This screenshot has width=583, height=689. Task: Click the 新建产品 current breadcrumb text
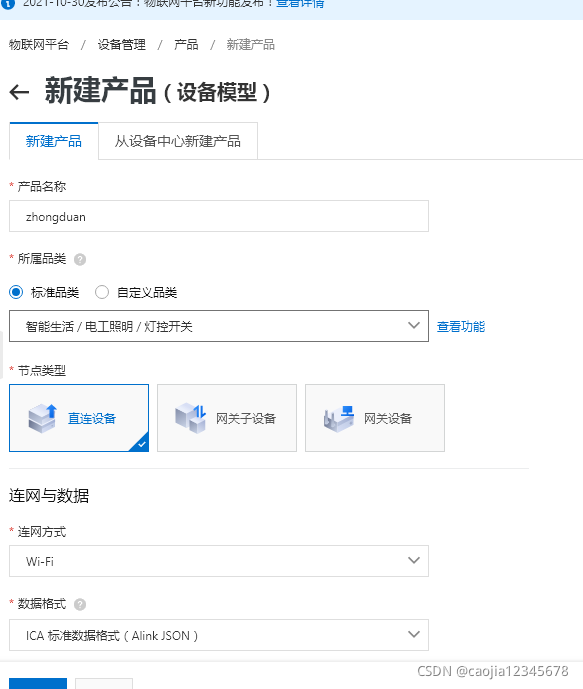tap(251, 44)
